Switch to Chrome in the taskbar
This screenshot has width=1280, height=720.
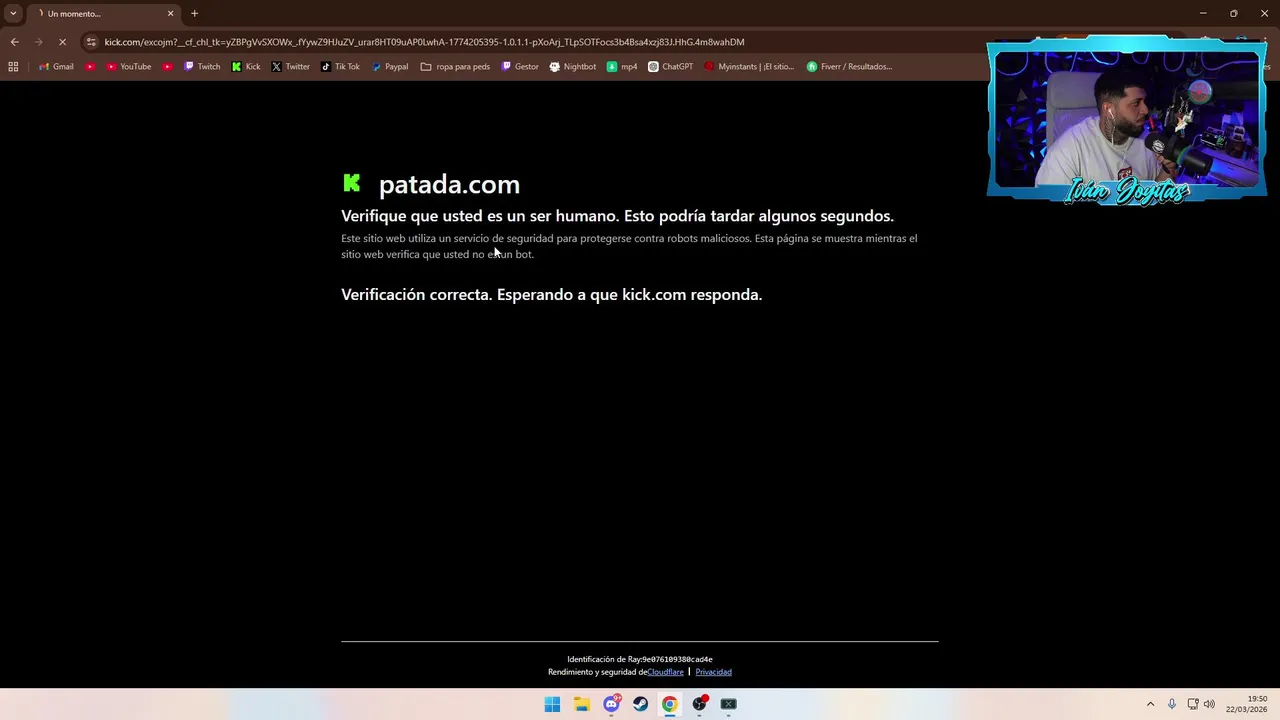pyautogui.click(x=669, y=704)
